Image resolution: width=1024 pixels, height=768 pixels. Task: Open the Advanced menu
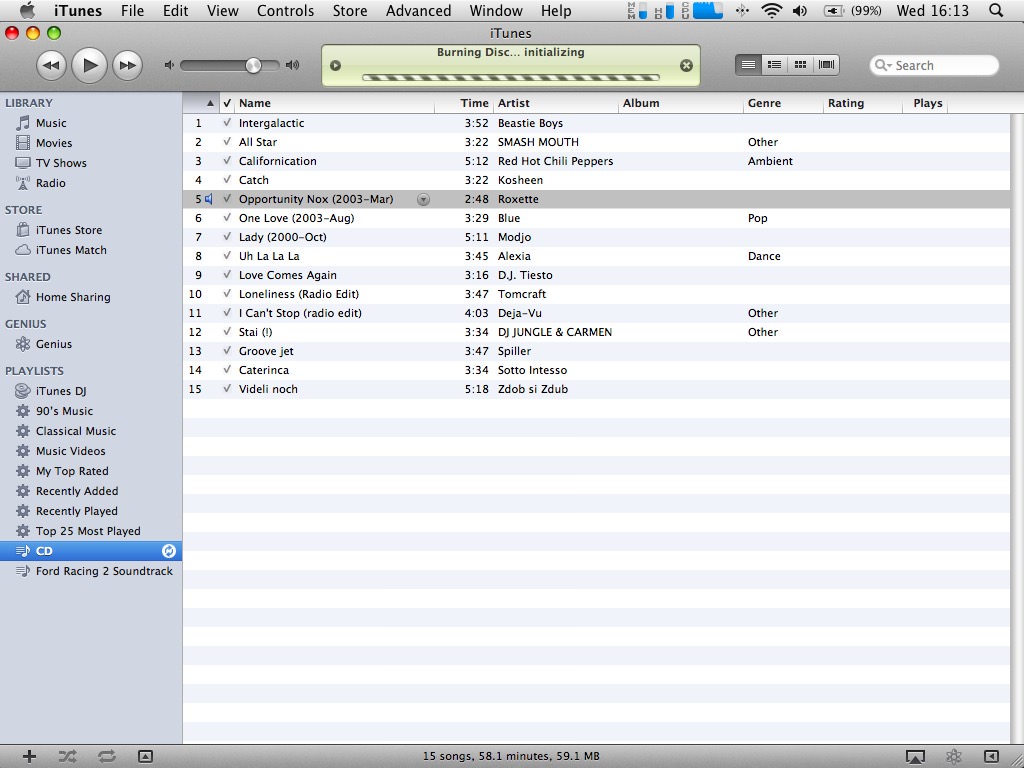418,10
